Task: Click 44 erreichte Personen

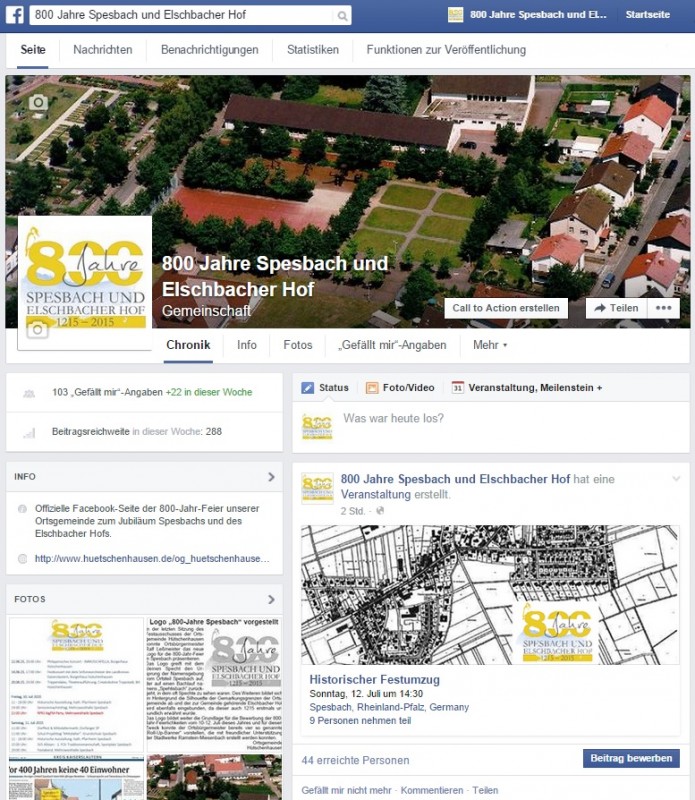Action: pyautogui.click(x=355, y=760)
